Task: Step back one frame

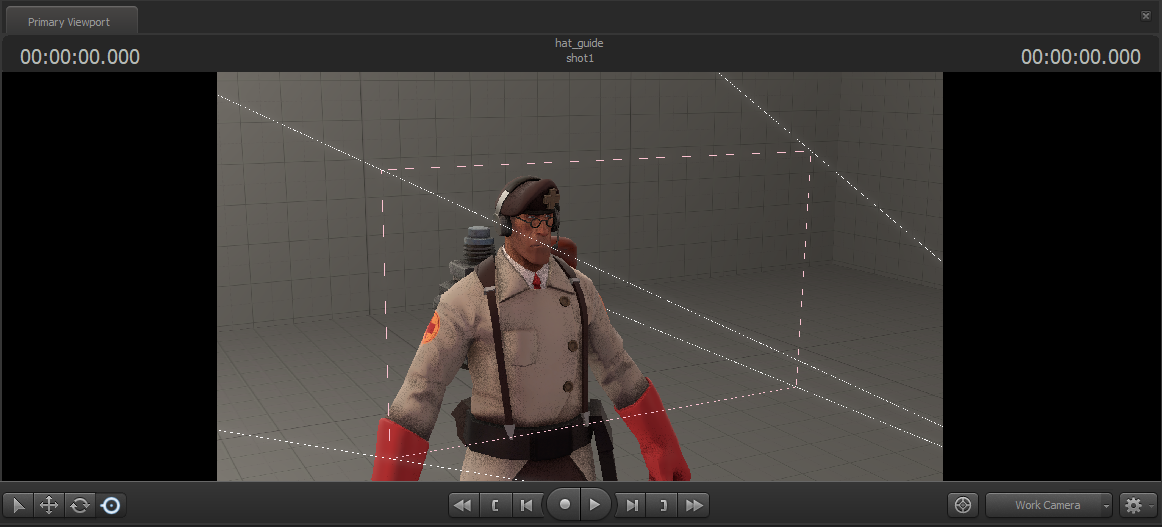Action: (526, 506)
